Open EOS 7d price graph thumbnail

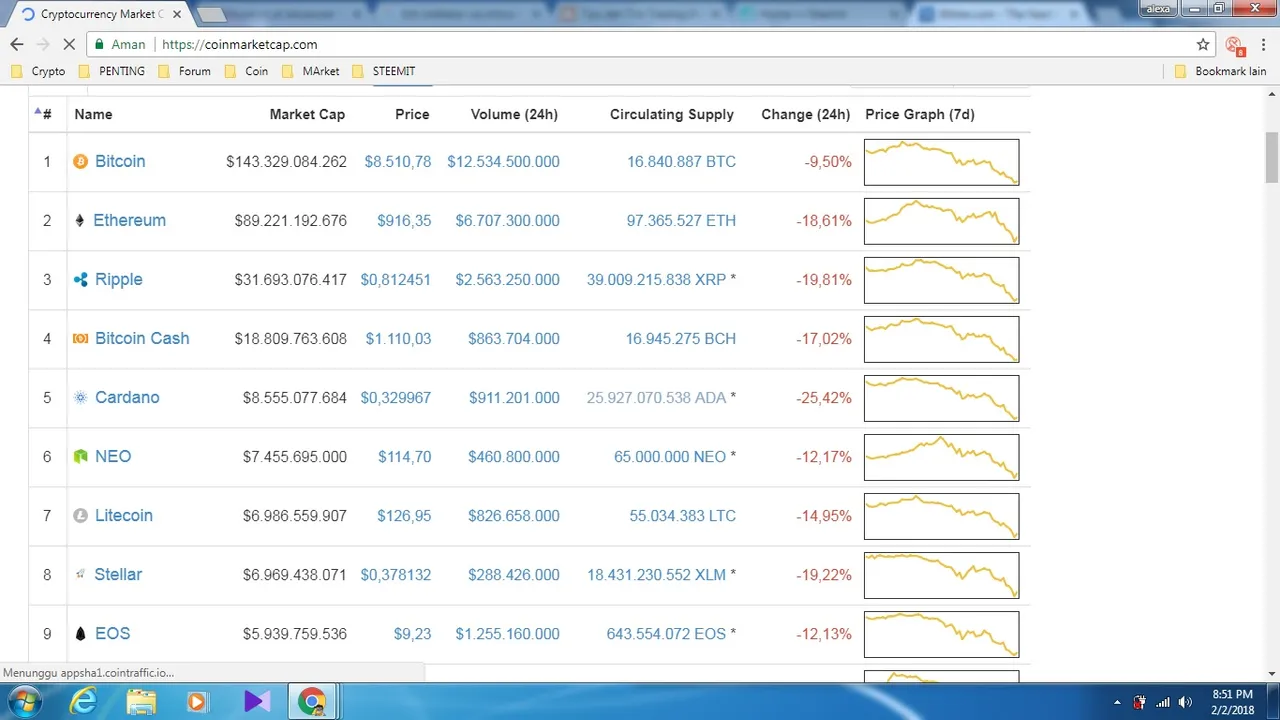pyautogui.click(x=941, y=634)
